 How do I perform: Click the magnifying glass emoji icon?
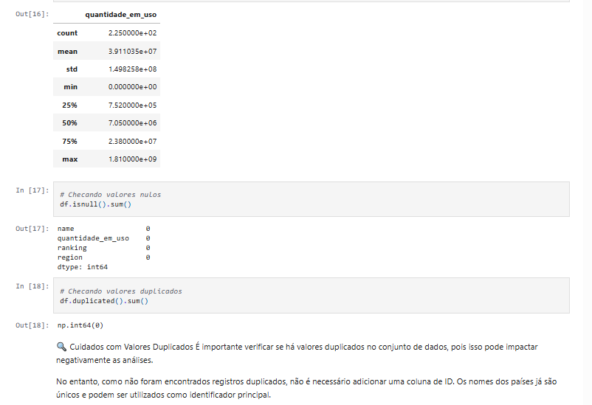pyautogui.click(x=61, y=346)
